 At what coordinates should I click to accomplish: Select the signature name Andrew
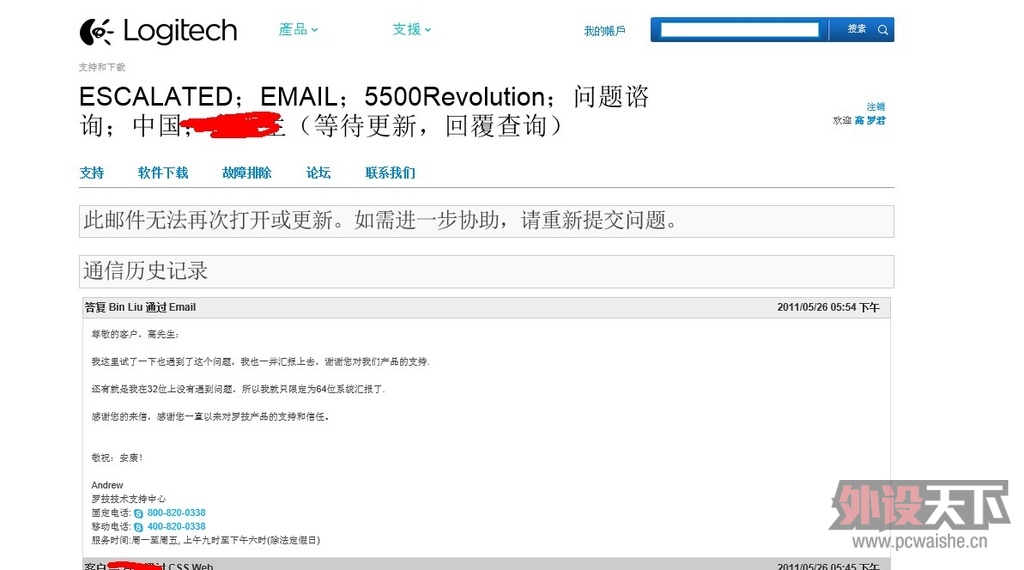coord(107,485)
